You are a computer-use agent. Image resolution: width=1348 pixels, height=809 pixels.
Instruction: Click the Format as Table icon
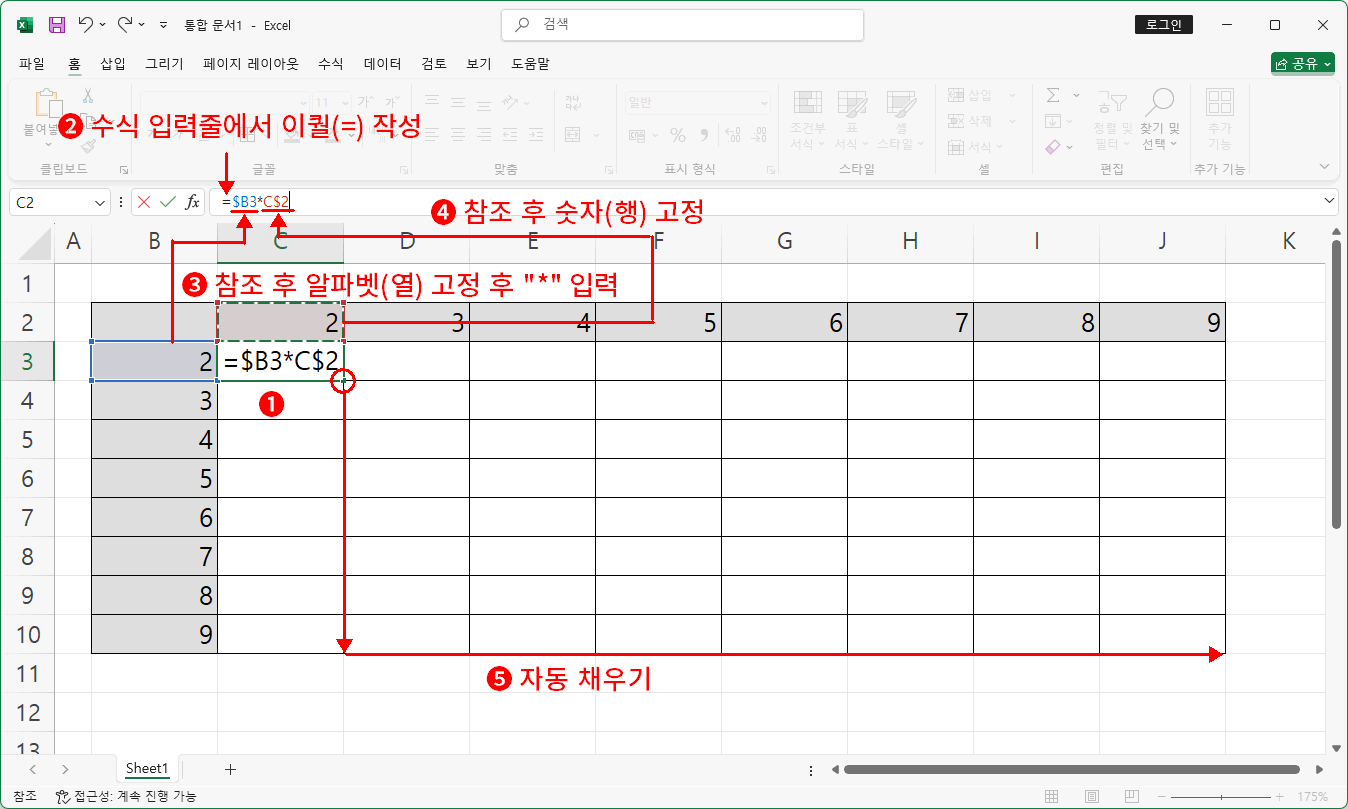pyautogui.click(x=852, y=103)
